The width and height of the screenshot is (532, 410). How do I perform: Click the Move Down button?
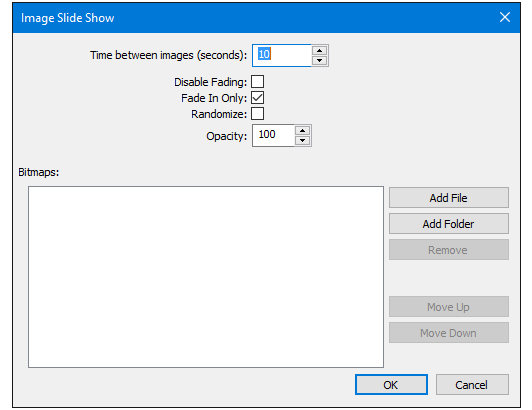(x=449, y=333)
